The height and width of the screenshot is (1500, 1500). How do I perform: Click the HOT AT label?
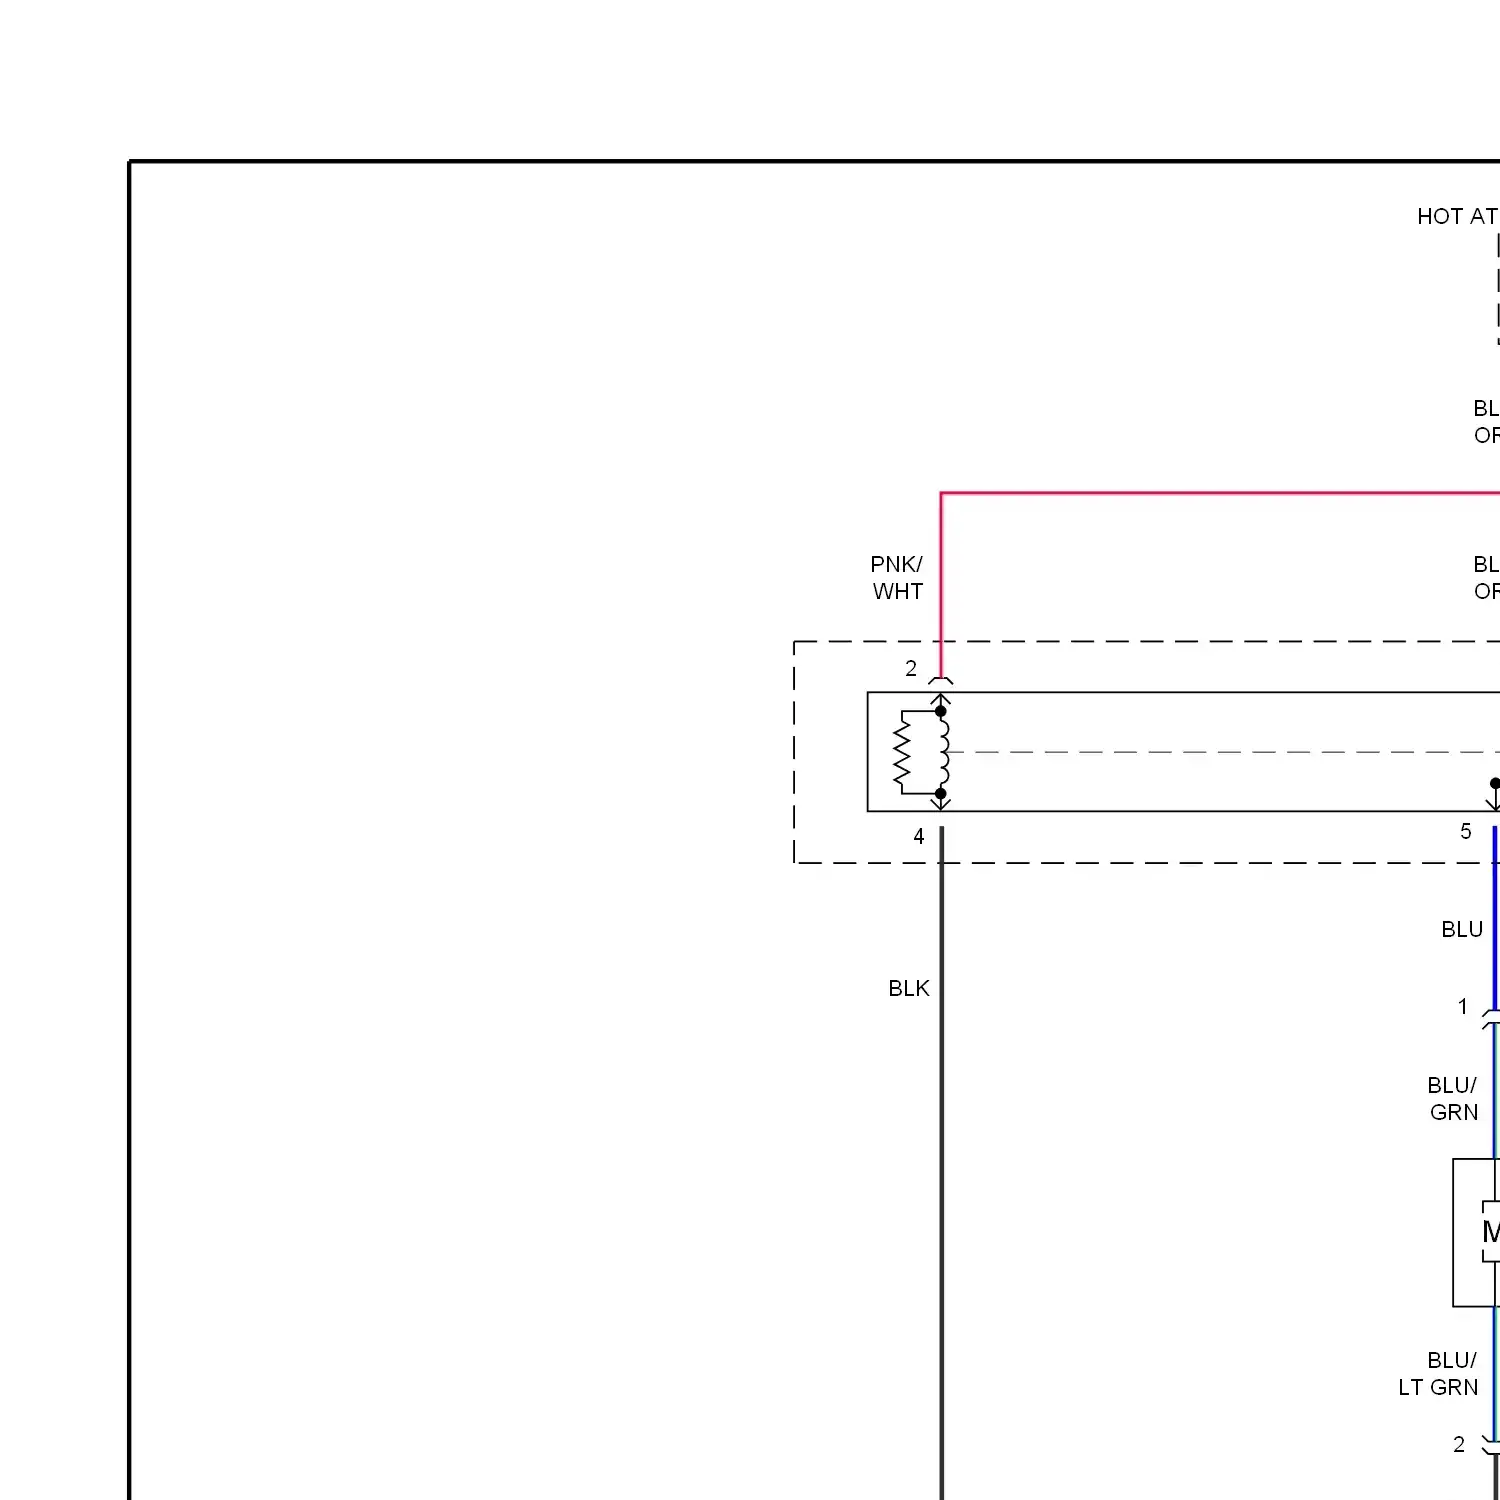[1458, 216]
